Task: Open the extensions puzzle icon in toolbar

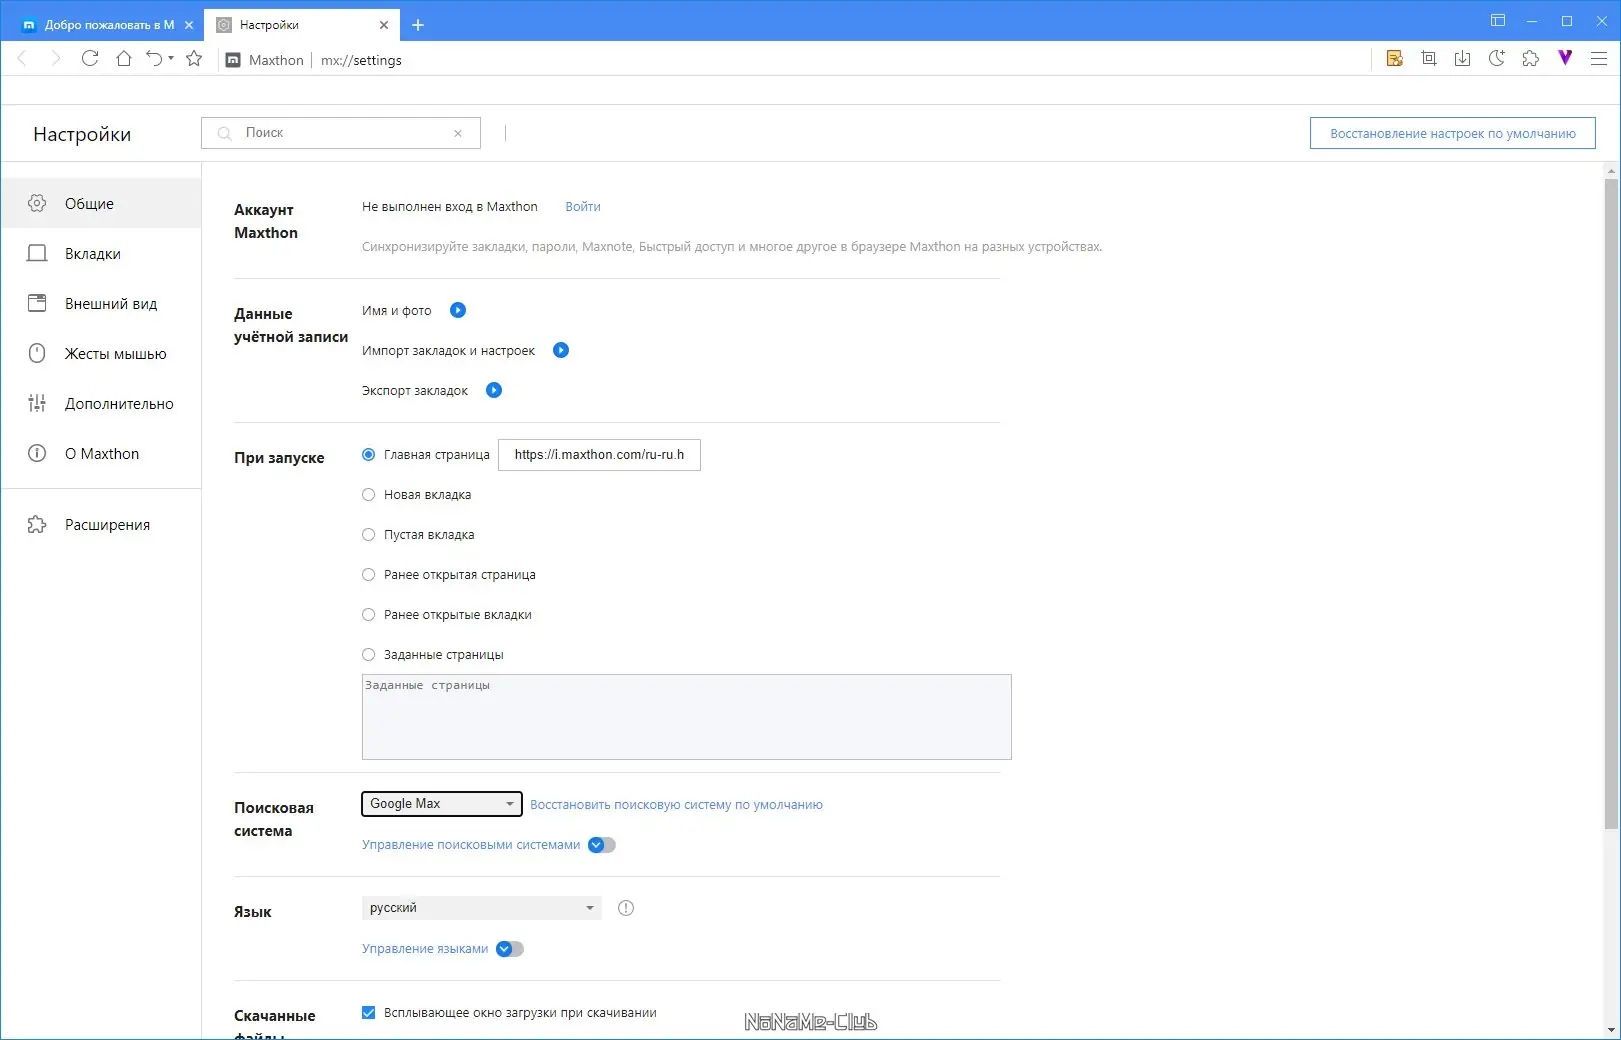Action: pos(1531,59)
